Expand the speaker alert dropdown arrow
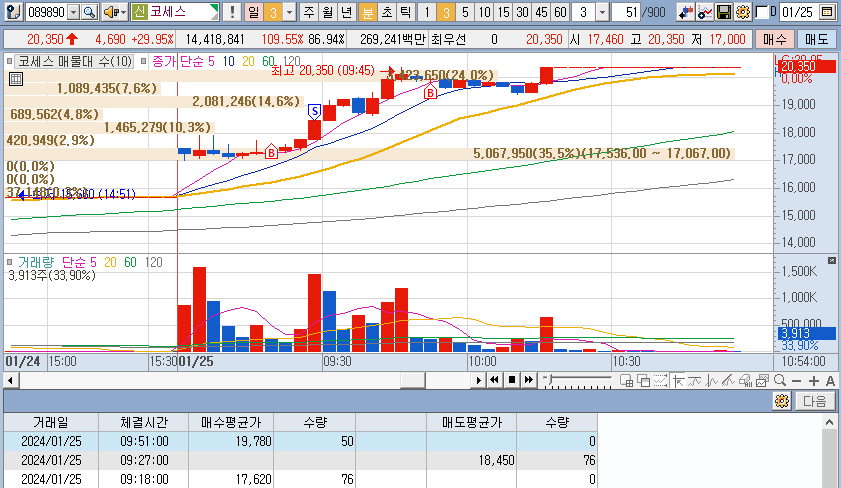The height and width of the screenshot is (488, 841). pos(124,12)
